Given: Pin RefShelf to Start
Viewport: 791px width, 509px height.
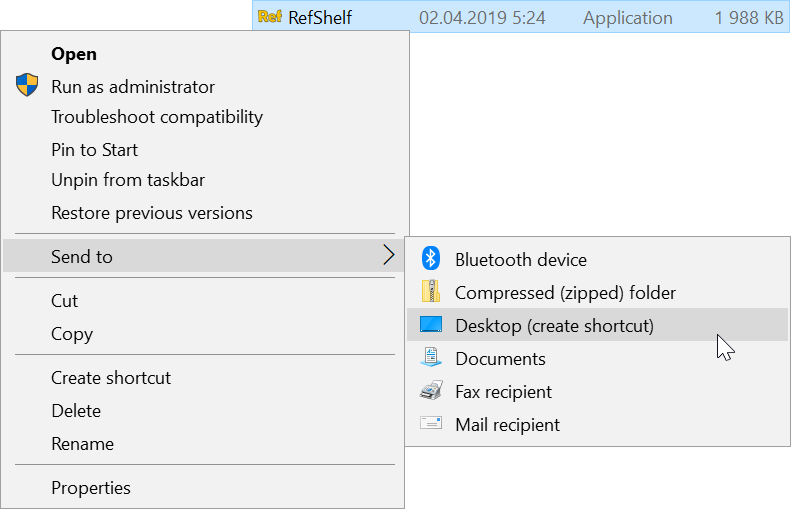Looking at the screenshot, I should coord(94,150).
